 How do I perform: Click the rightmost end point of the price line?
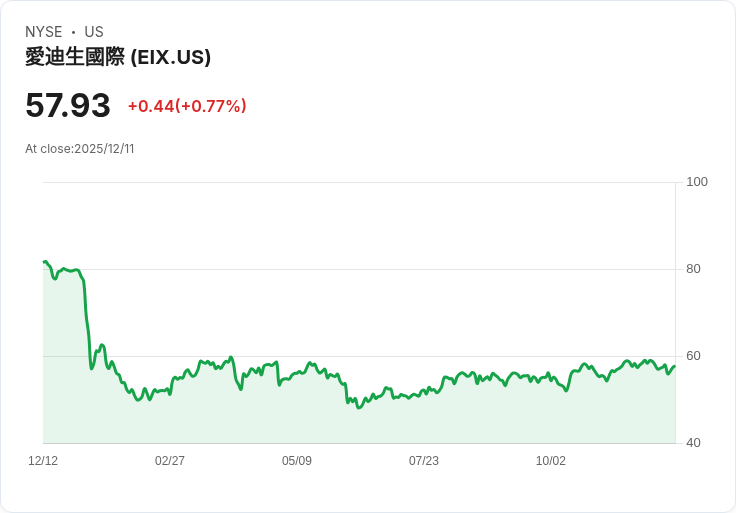[x=674, y=366]
